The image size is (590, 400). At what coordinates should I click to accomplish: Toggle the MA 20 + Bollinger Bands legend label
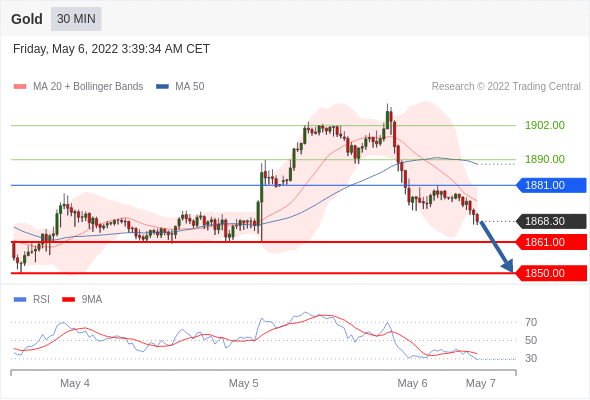[88, 87]
